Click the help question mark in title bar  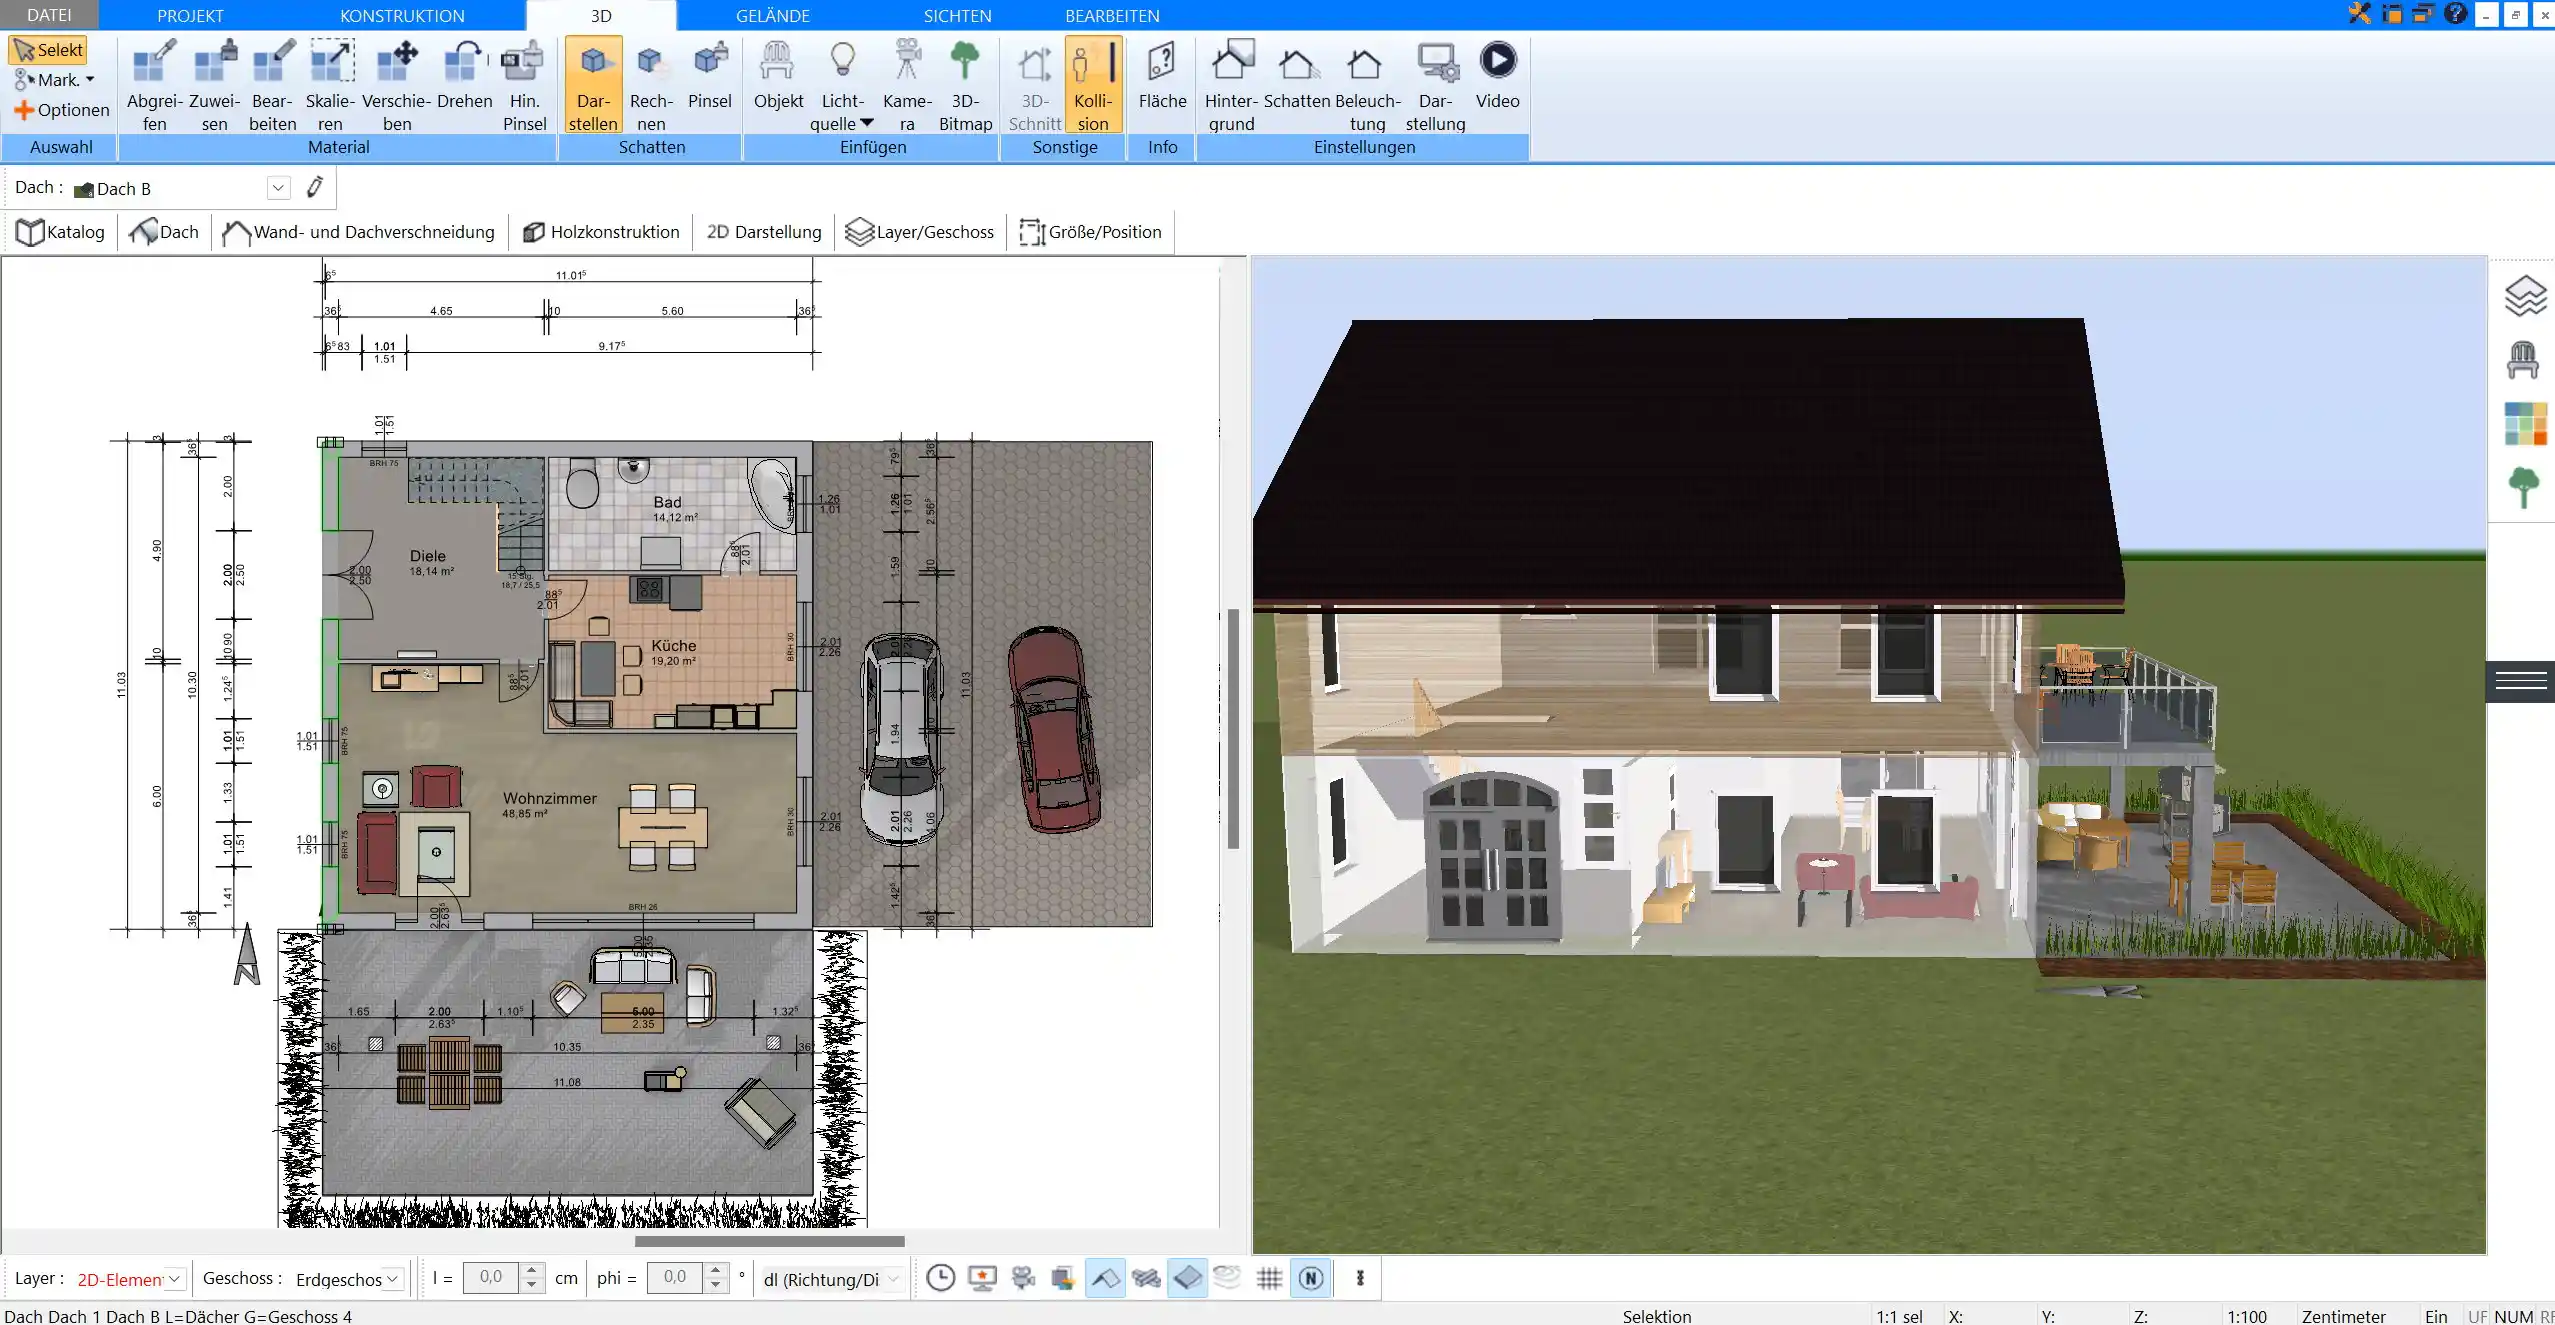click(2455, 13)
